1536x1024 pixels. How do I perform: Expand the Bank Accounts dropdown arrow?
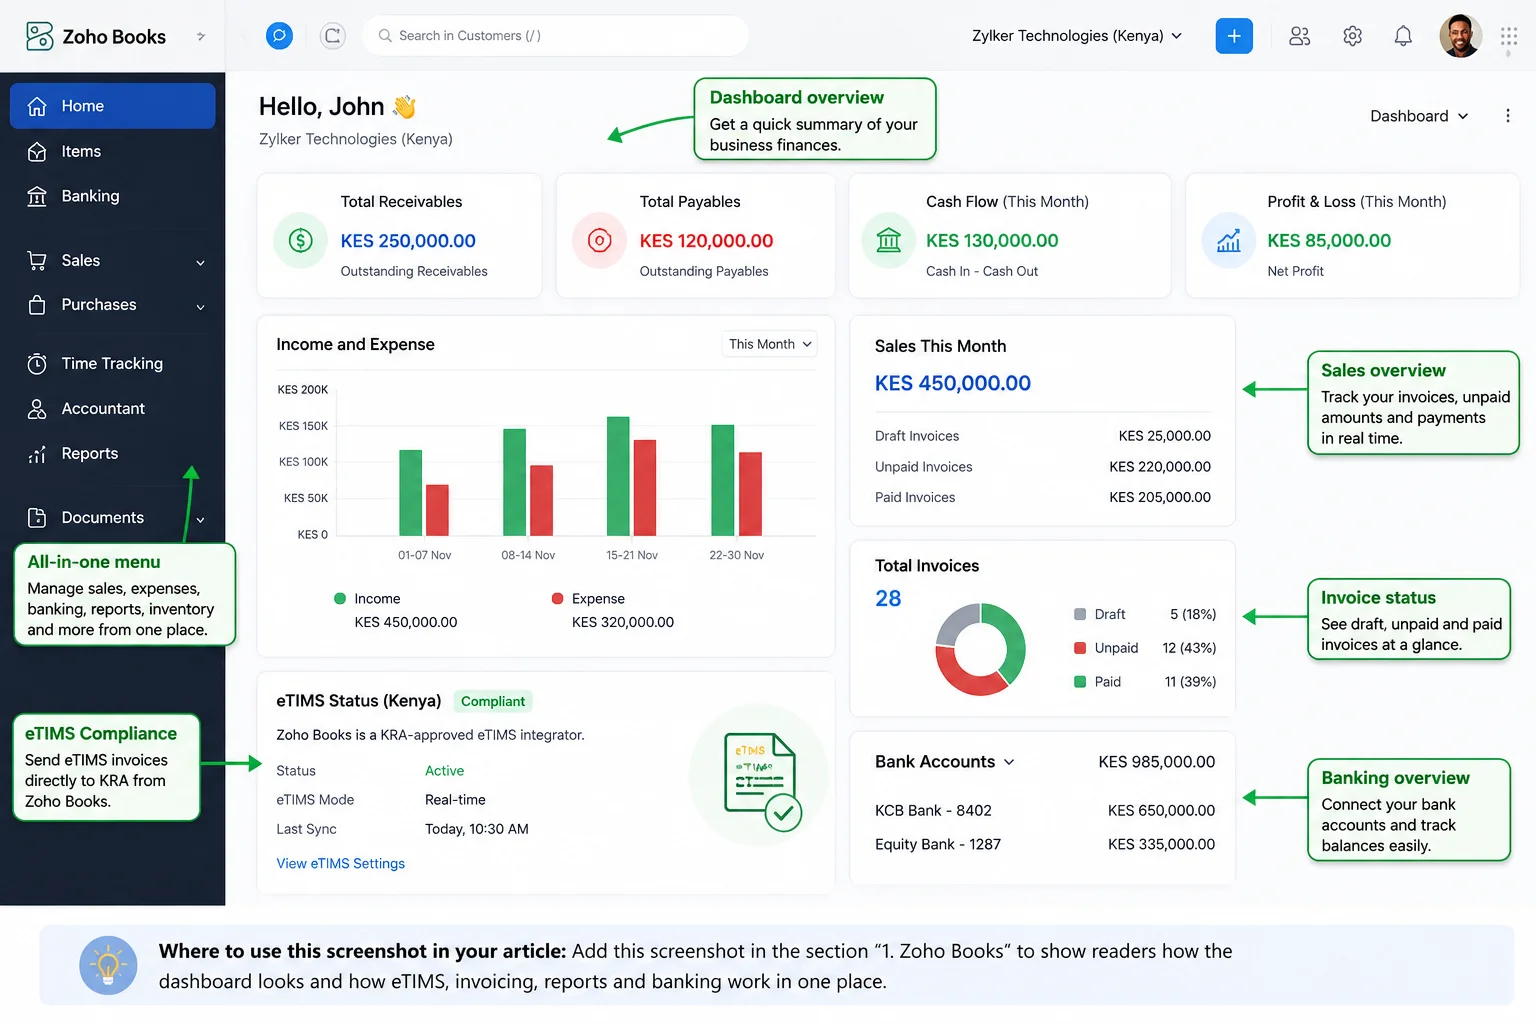(1009, 762)
